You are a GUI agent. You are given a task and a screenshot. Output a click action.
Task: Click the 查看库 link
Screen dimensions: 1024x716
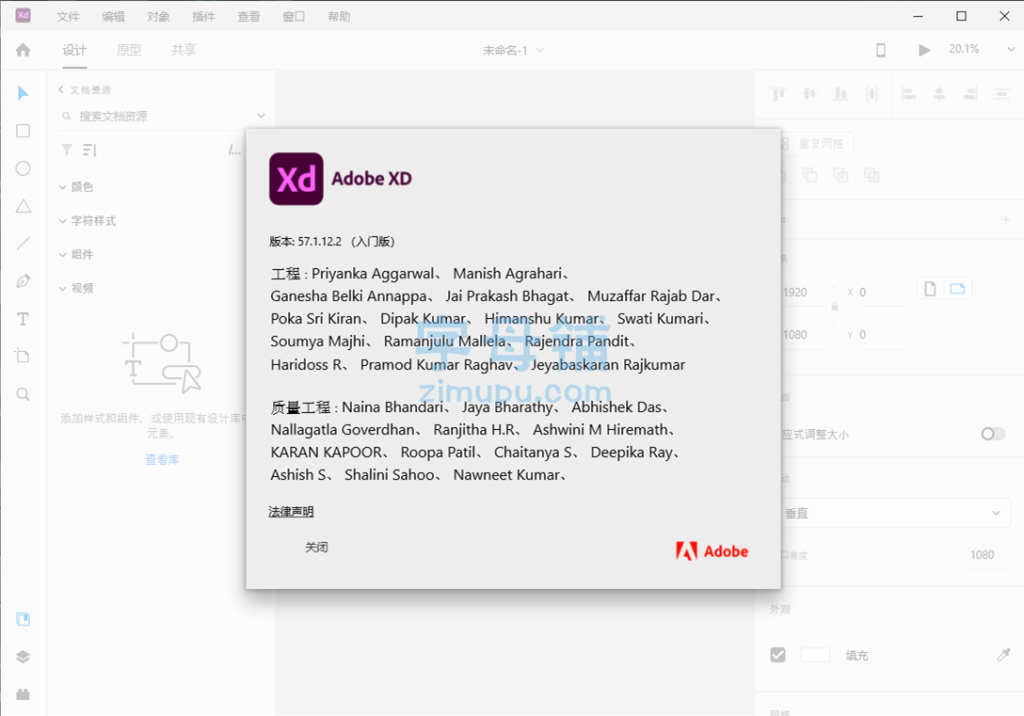162,459
